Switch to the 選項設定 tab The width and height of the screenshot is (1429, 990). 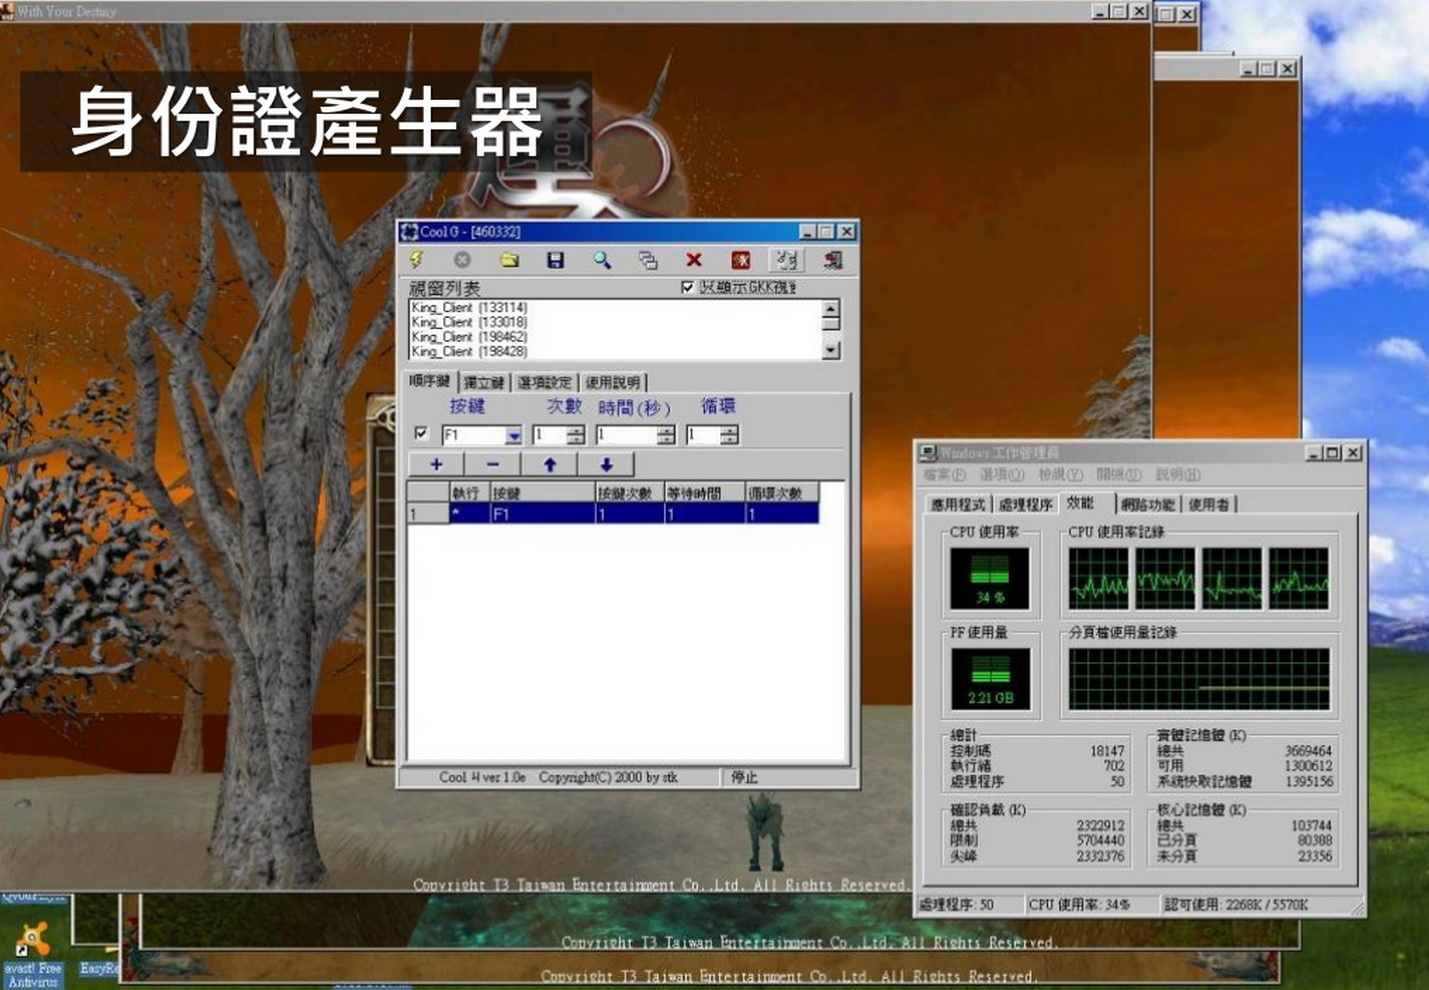tap(545, 383)
